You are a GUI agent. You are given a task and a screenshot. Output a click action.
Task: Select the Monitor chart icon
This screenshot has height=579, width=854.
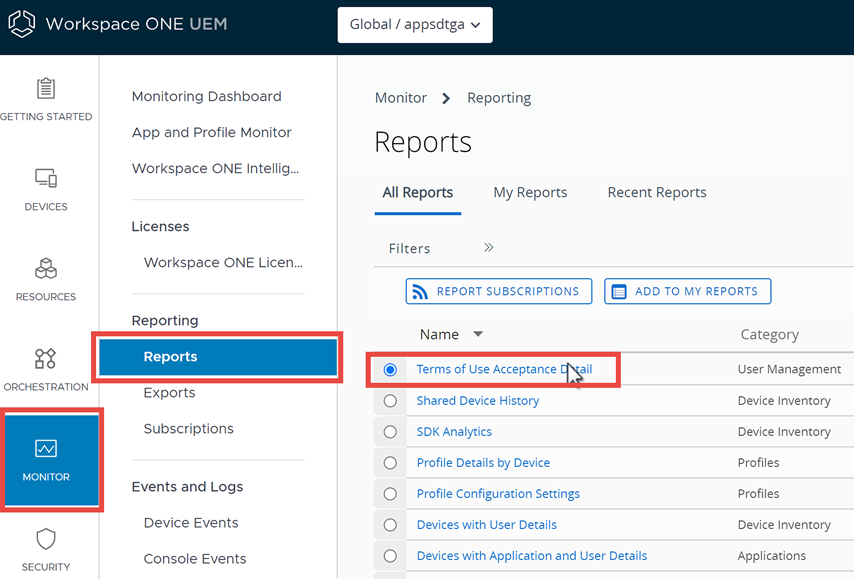(x=46, y=448)
